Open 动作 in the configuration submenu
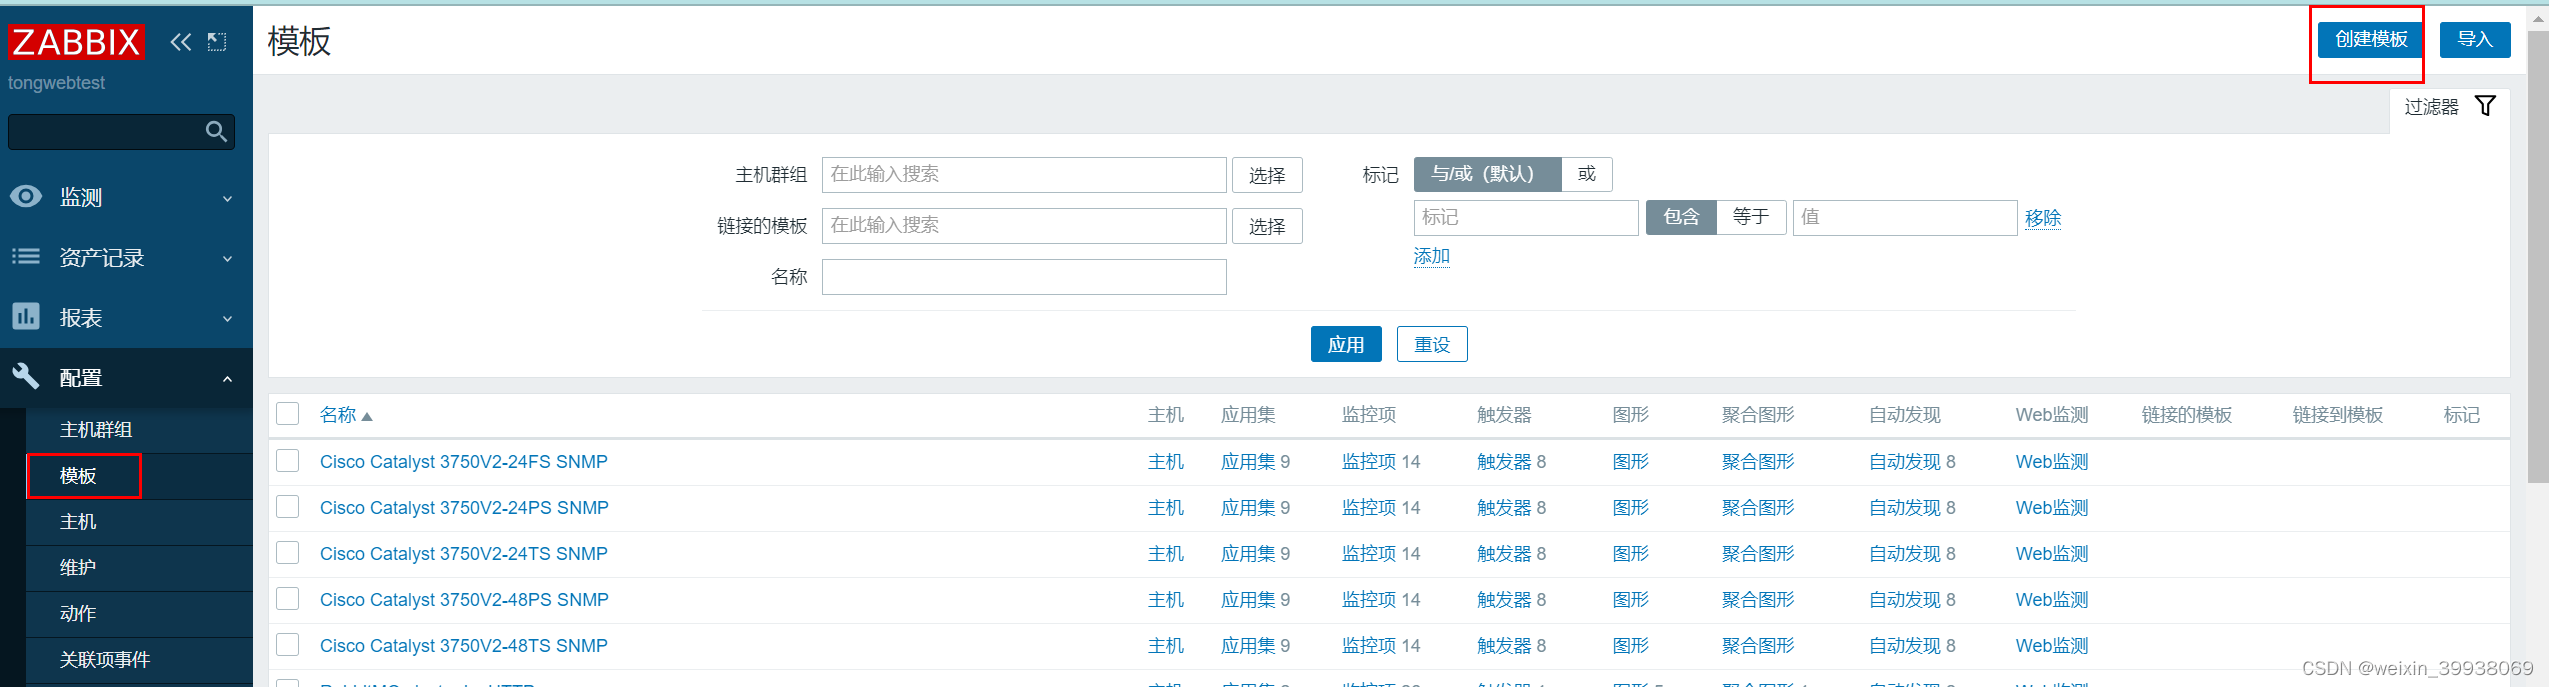Image resolution: width=2549 pixels, height=687 pixels. tap(78, 614)
